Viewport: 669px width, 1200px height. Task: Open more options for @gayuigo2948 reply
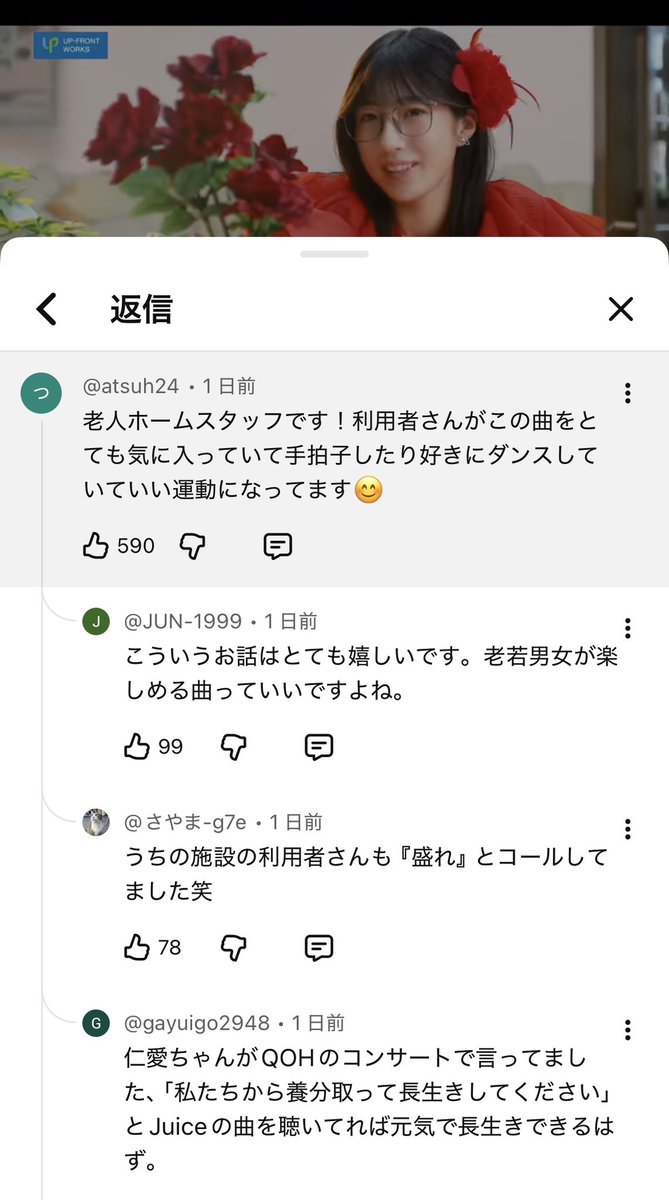pyautogui.click(x=627, y=1030)
